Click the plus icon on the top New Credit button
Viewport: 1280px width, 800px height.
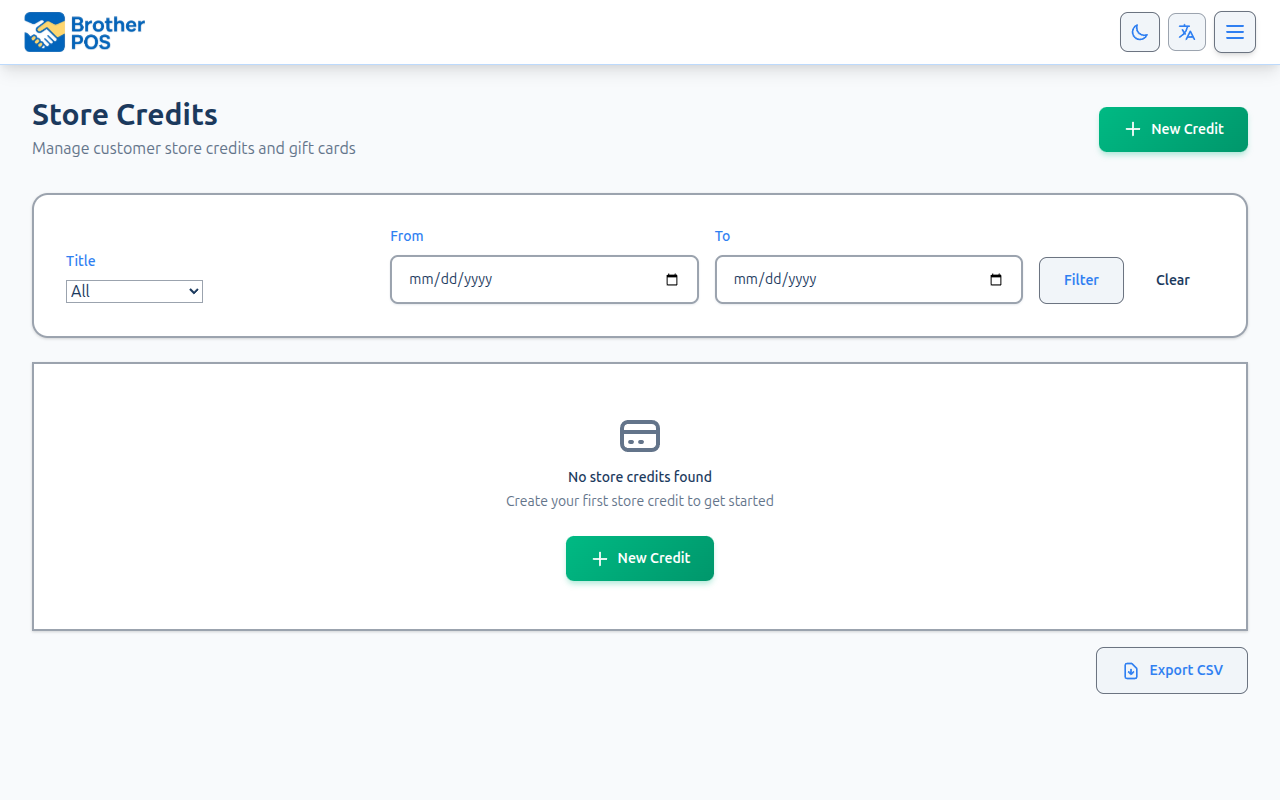click(x=1132, y=129)
